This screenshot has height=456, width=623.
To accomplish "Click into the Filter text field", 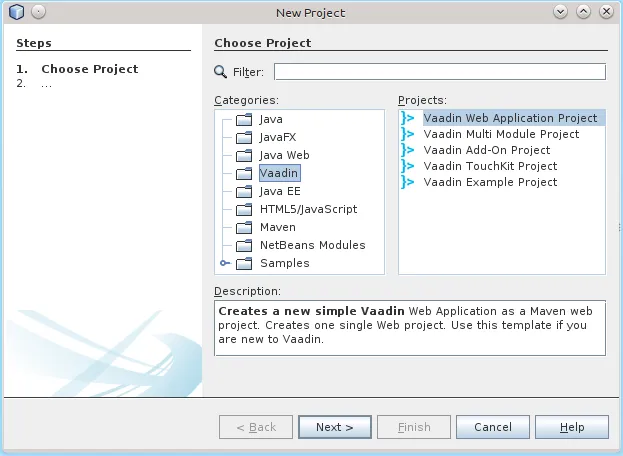I will (440, 72).
